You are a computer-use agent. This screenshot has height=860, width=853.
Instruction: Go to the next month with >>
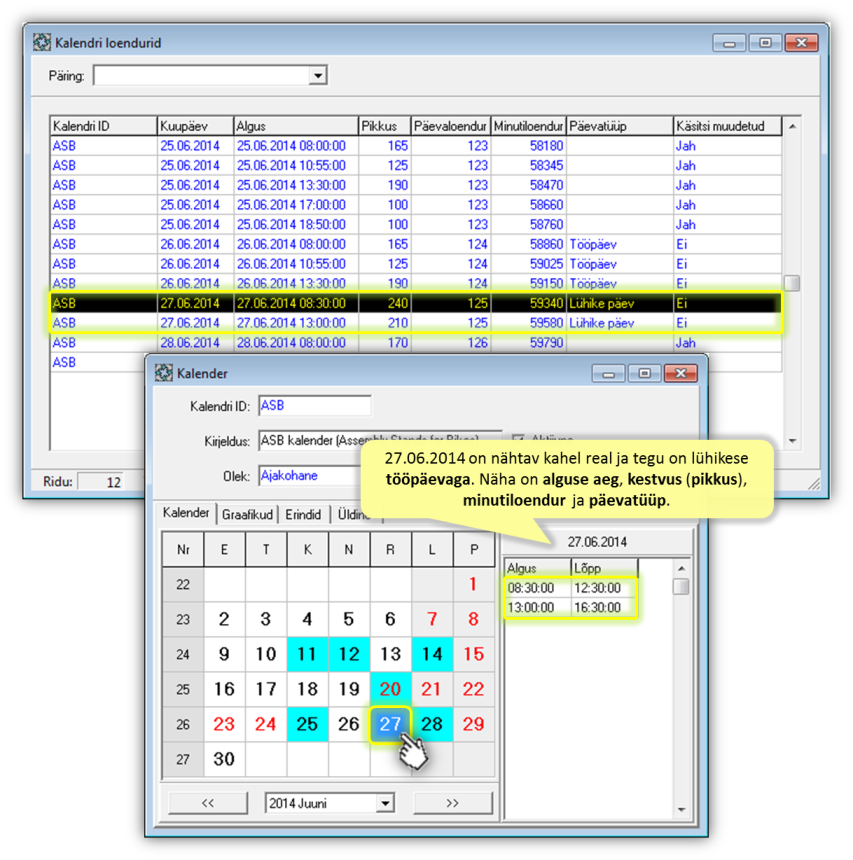click(x=453, y=803)
